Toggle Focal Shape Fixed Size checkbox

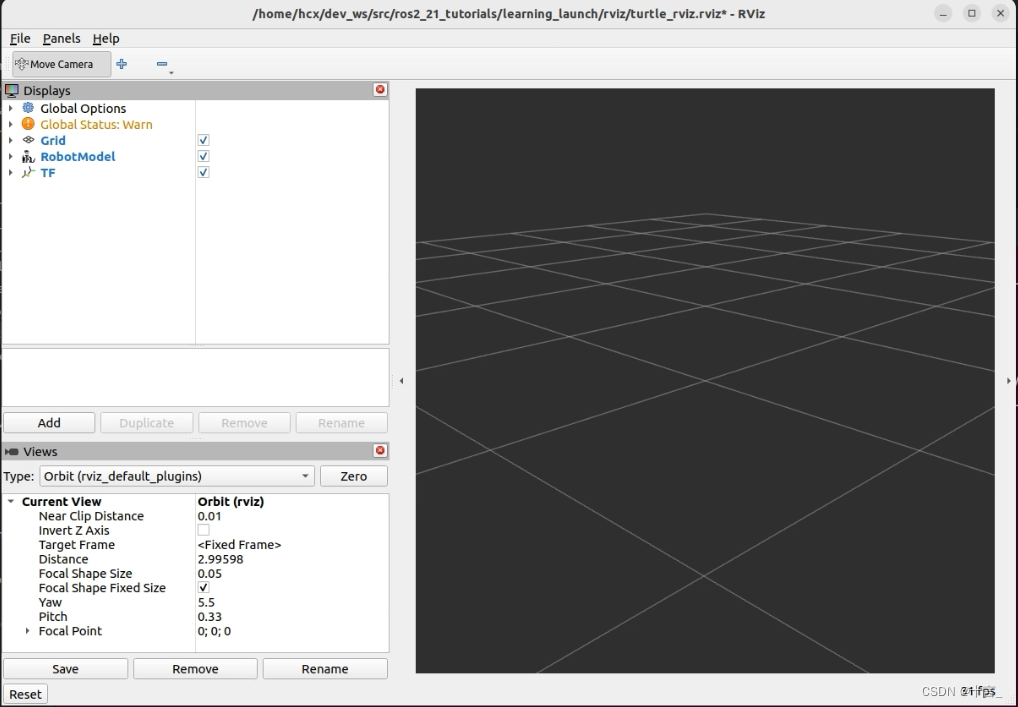pyautogui.click(x=203, y=588)
